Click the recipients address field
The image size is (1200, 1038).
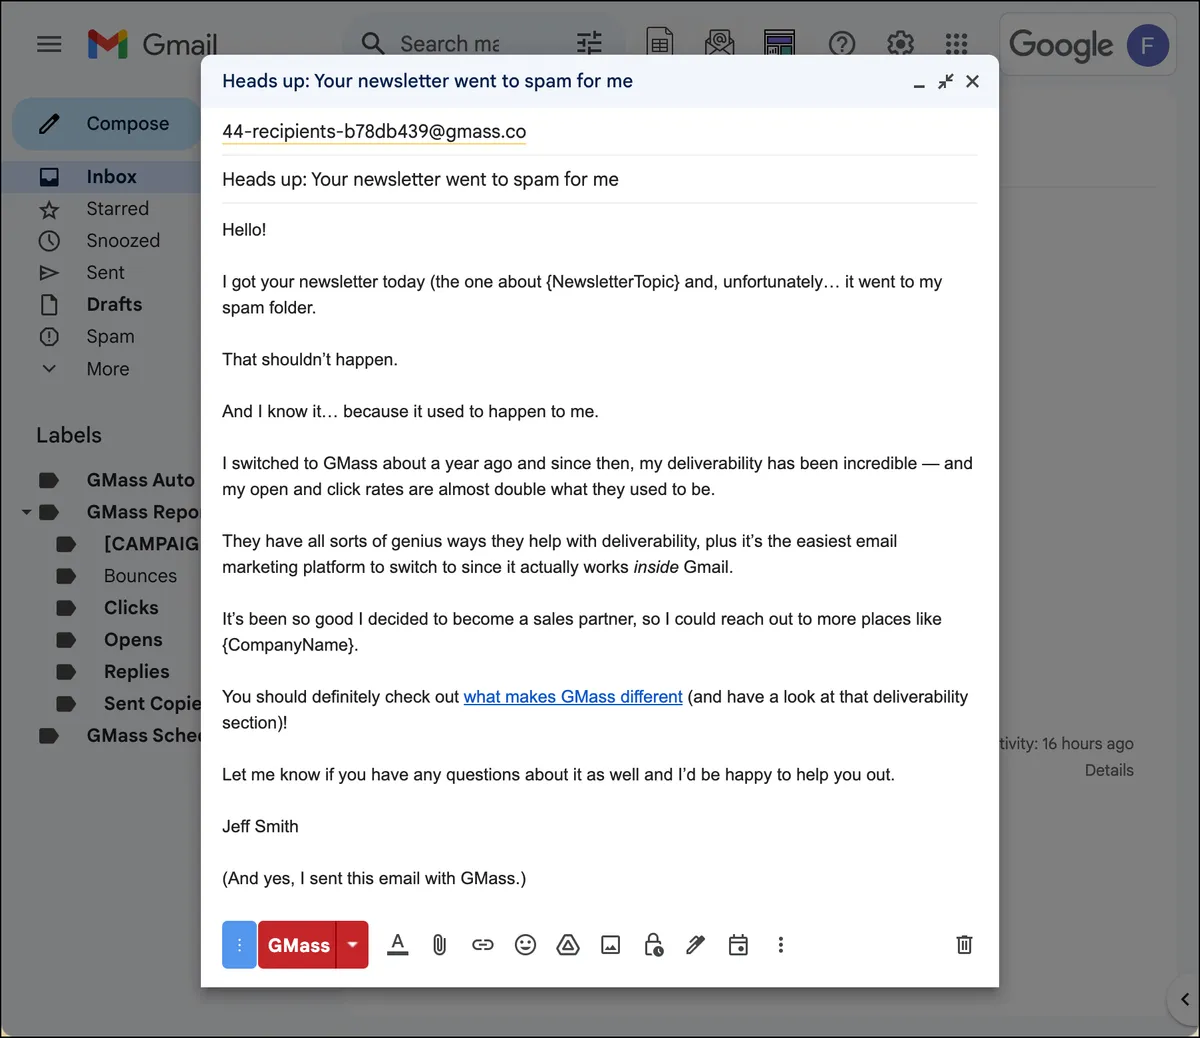pos(600,132)
